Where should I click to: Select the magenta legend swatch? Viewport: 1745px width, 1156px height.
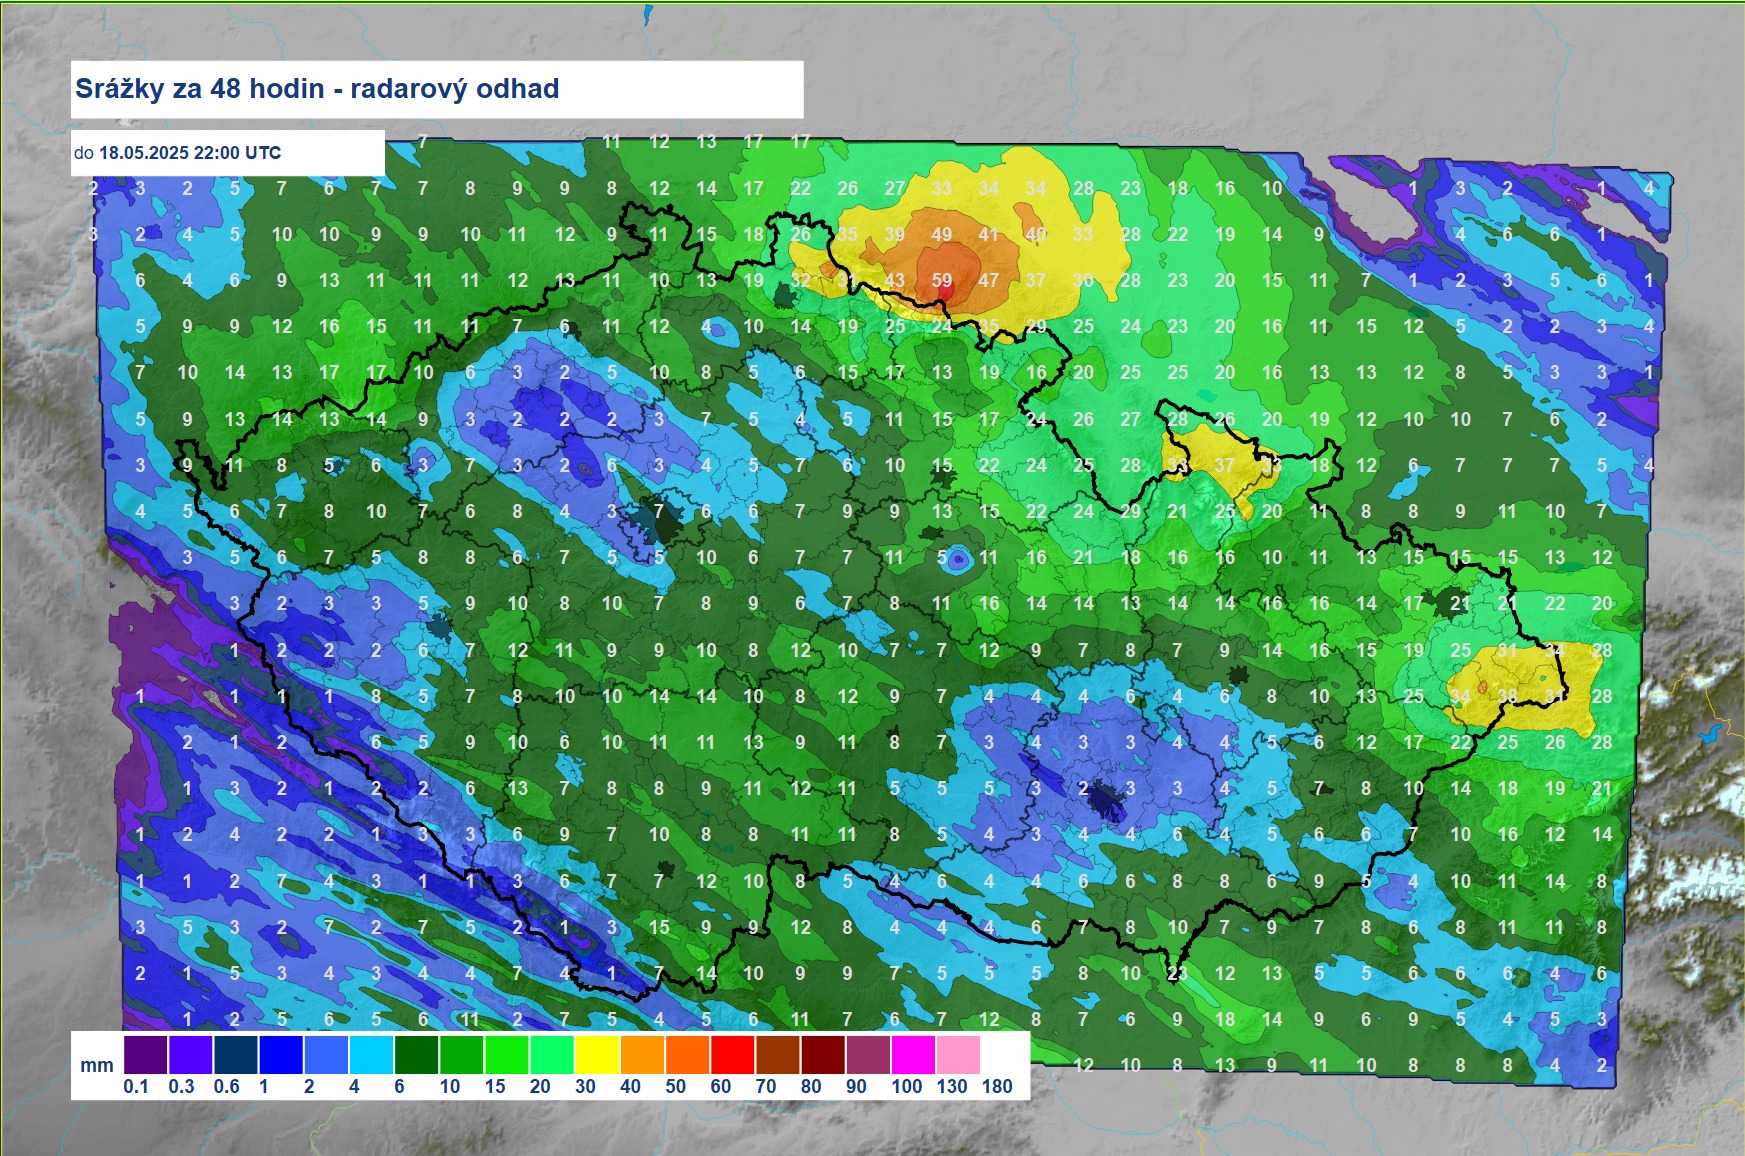(x=913, y=1055)
